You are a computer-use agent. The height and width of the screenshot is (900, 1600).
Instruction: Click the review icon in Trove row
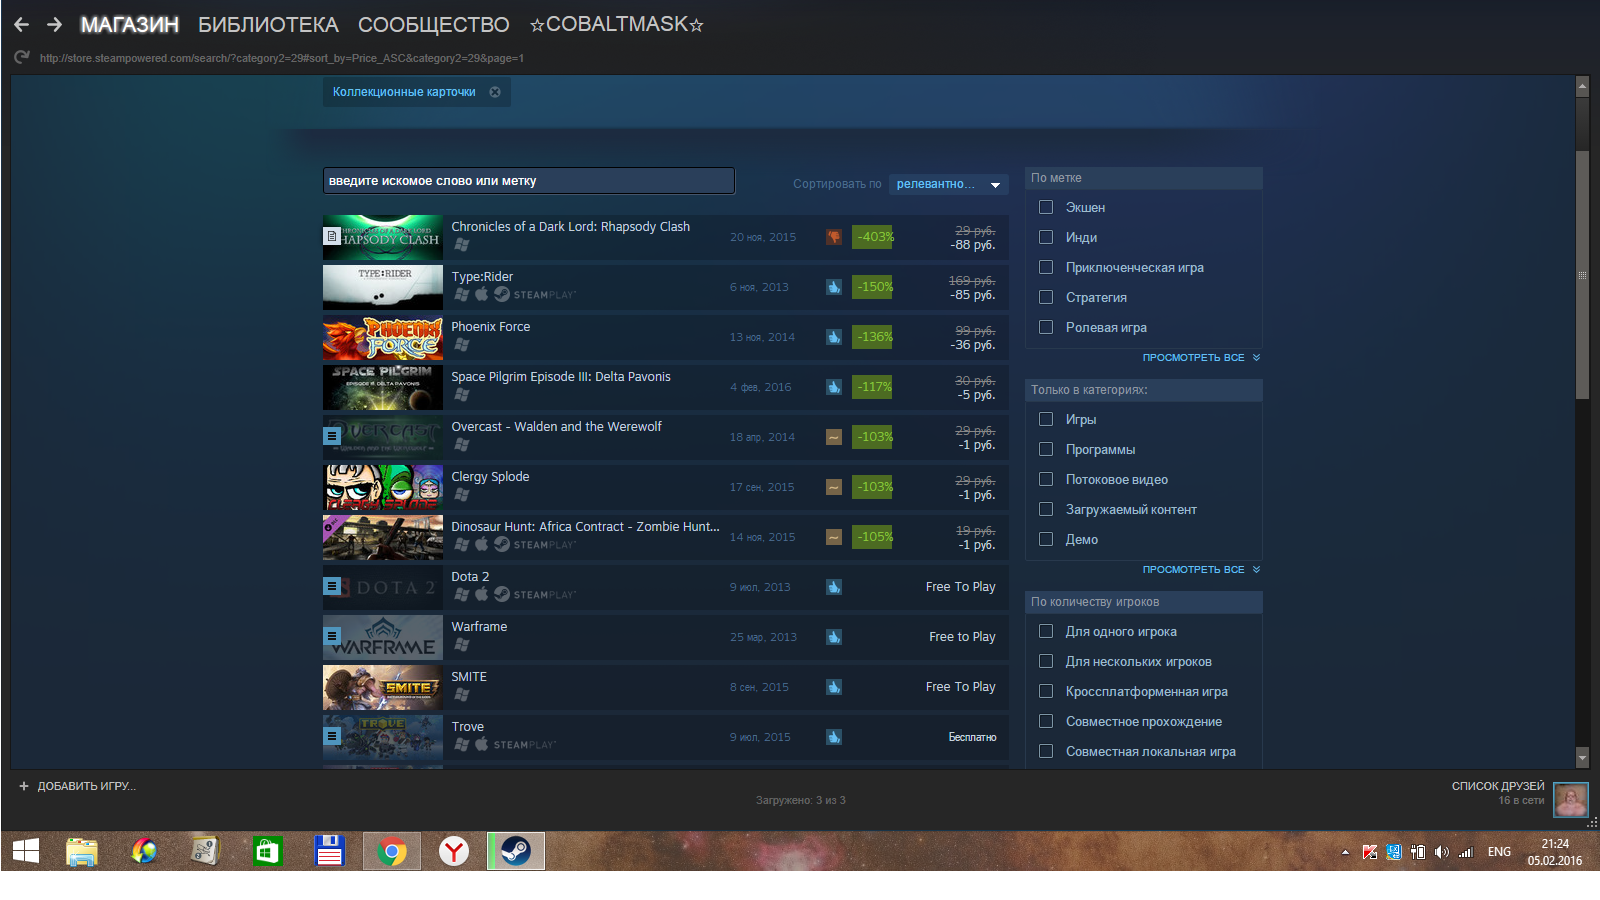tap(834, 737)
